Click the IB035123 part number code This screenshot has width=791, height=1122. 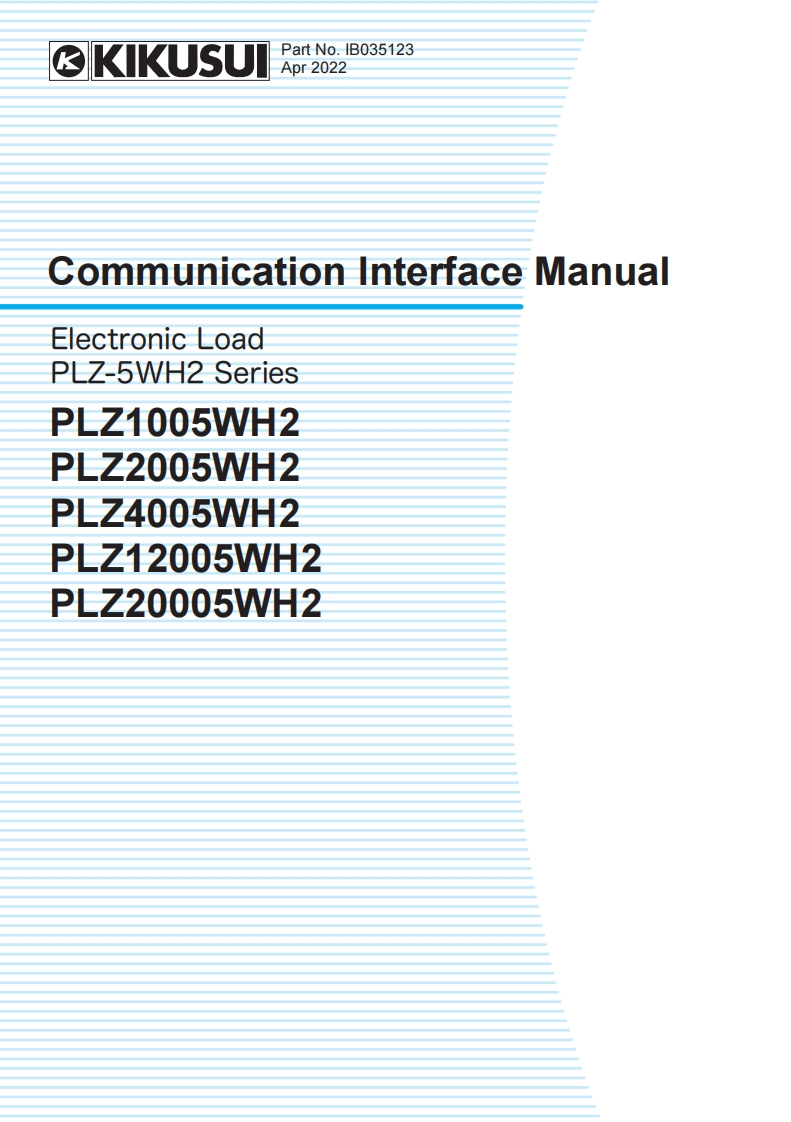click(379, 50)
